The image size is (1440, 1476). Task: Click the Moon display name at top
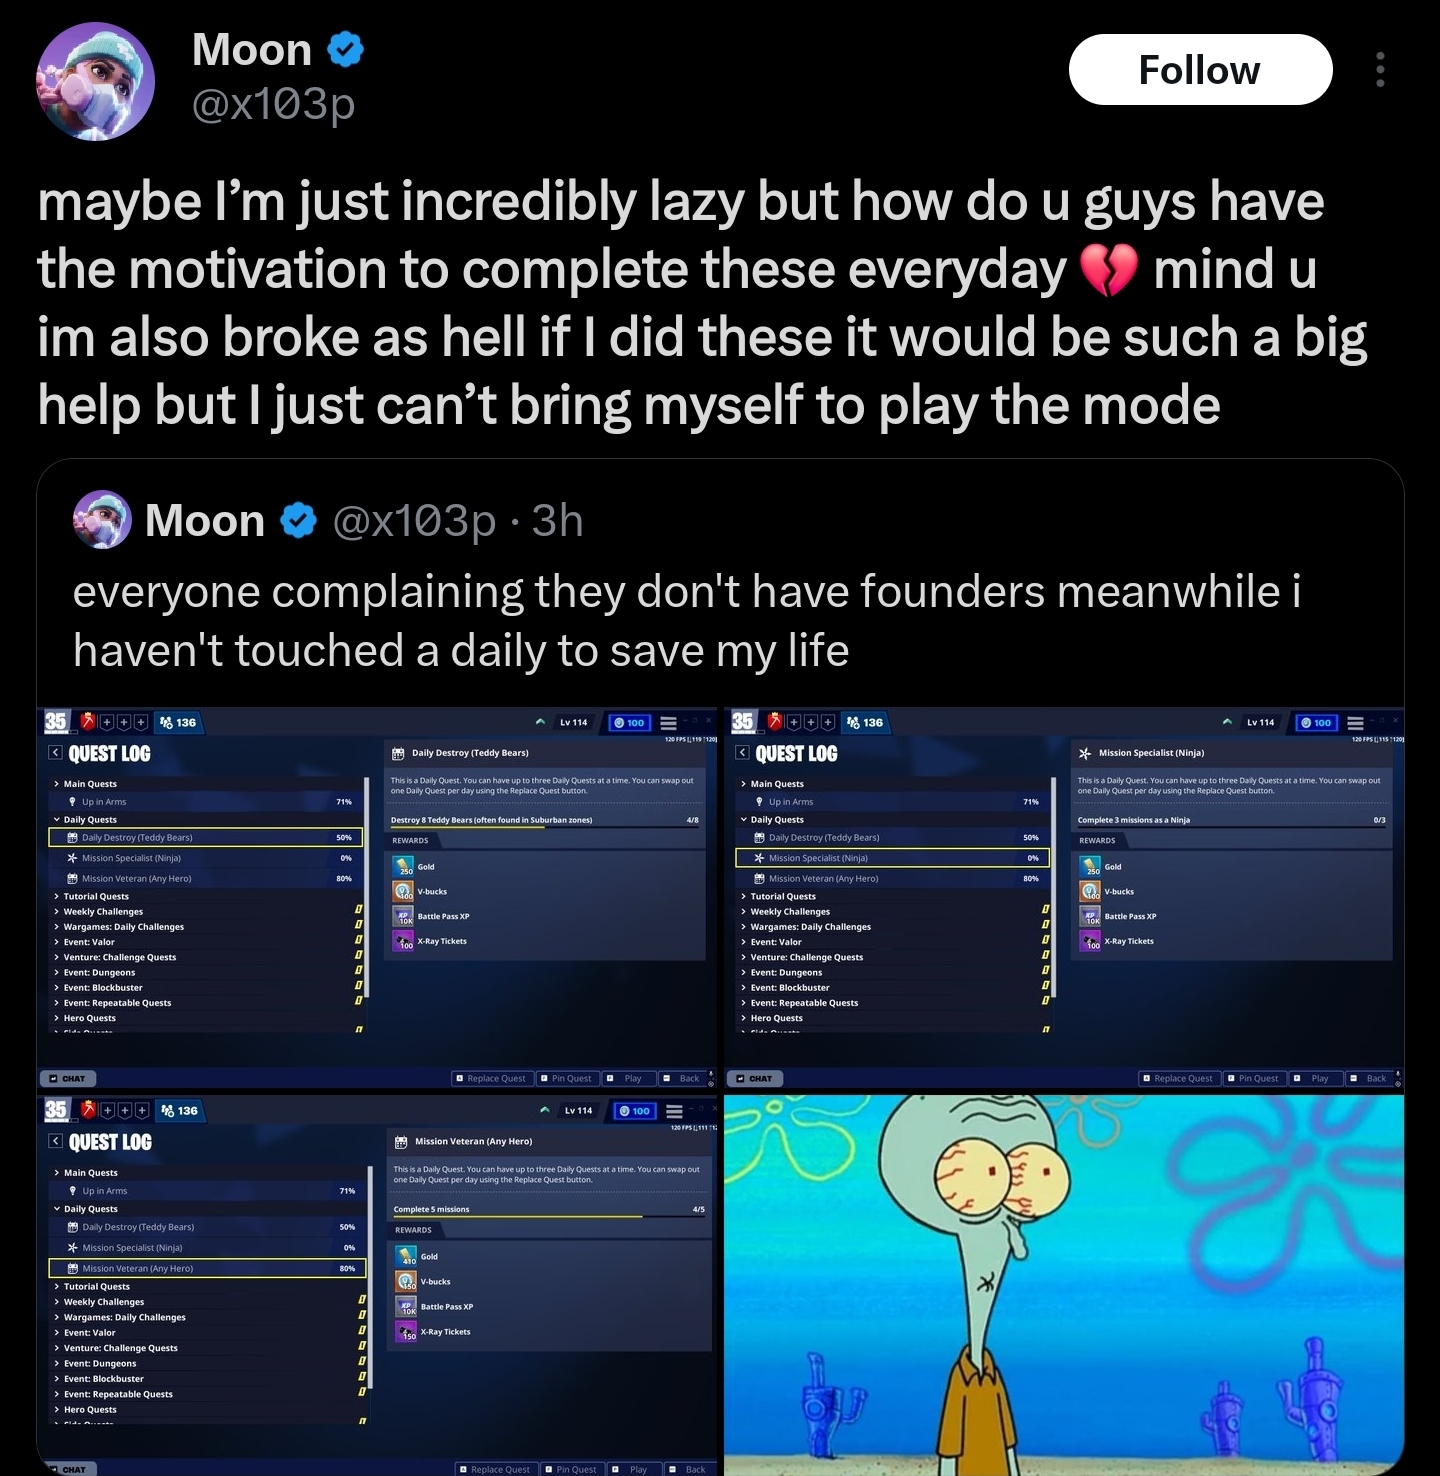coord(252,49)
